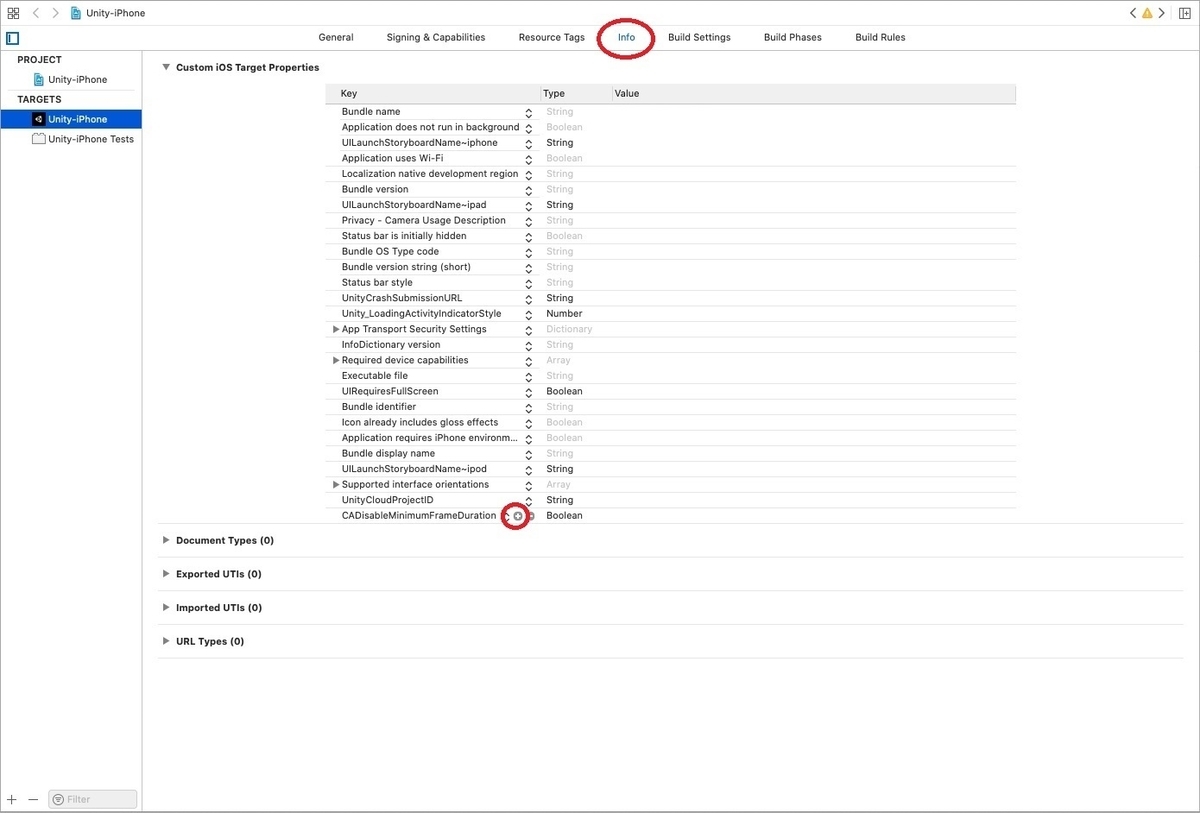Click the remove row minus icon beside CADisableMinimumFrameDuration

click(x=531, y=516)
